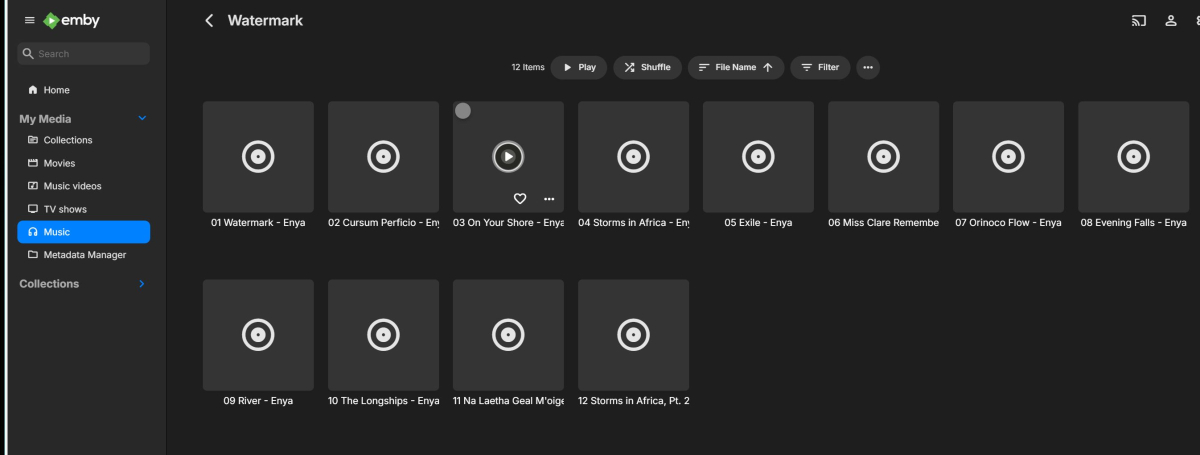Click the '11 Na Laetha Geal M'oige' title
Viewport: 1200px width, 455px height.
[x=508, y=401]
